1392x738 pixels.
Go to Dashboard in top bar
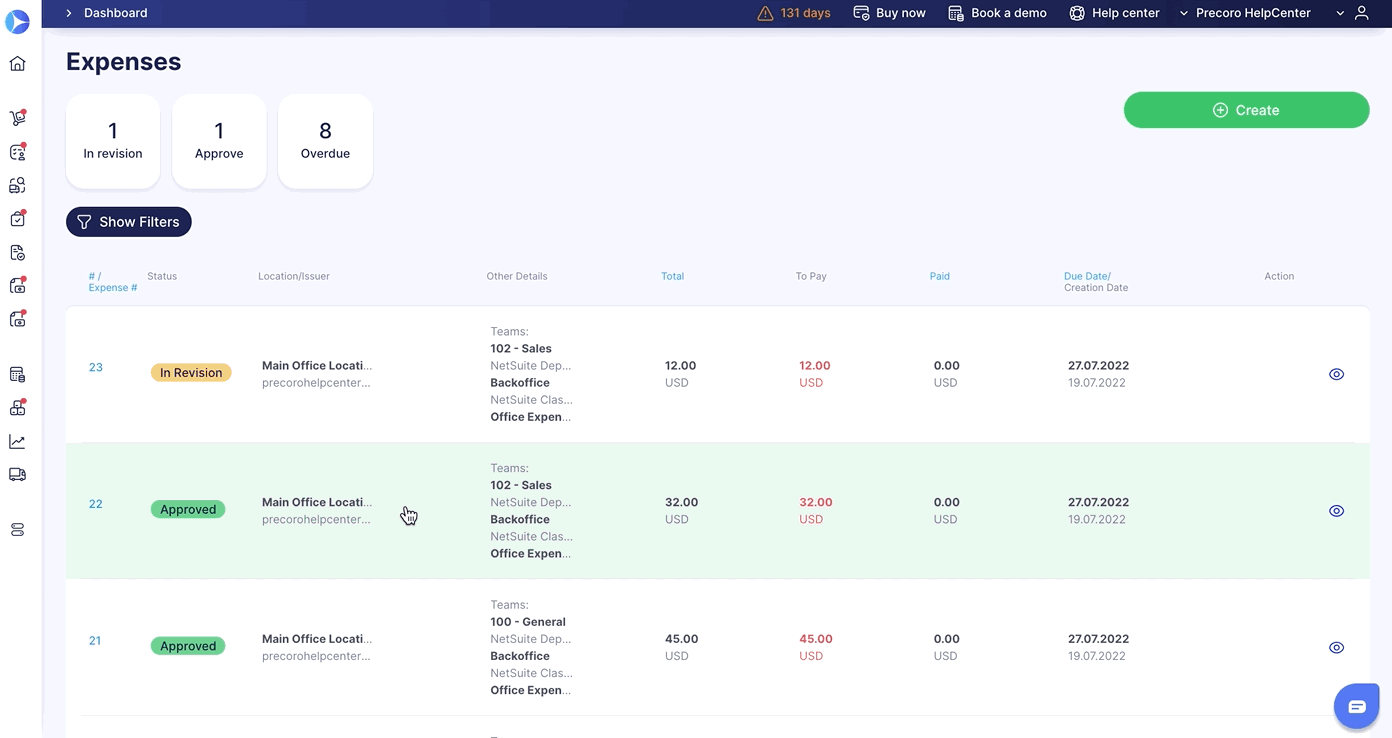116,13
